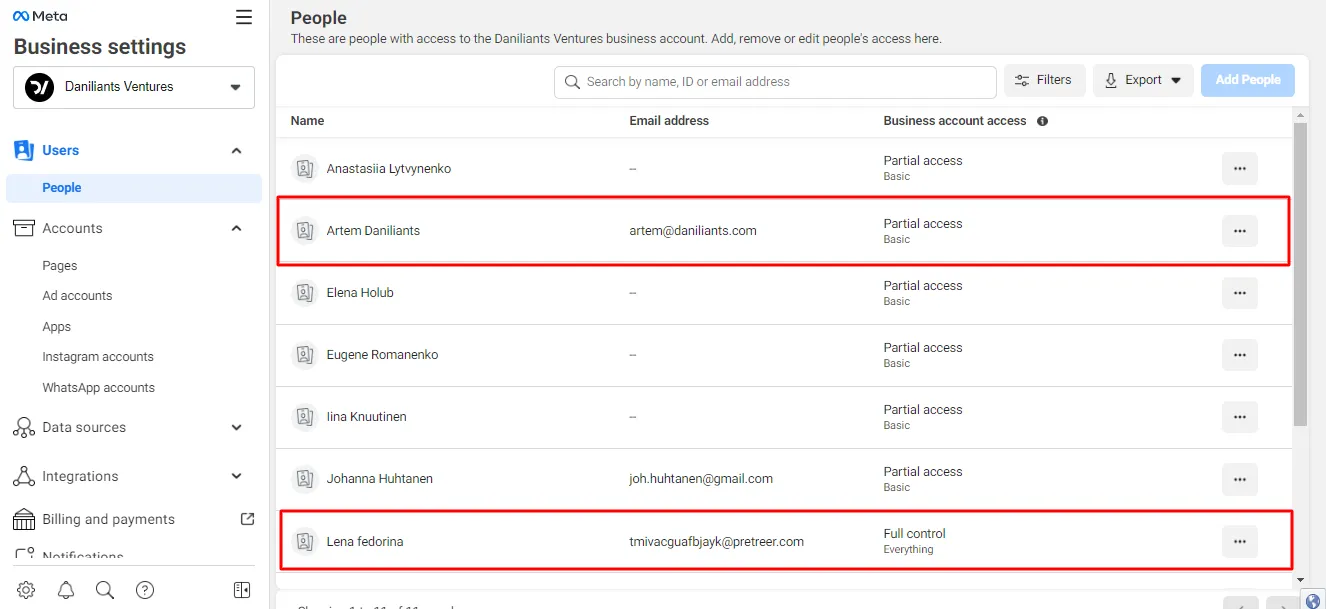Select the name Johanna Huhtanen
The width and height of the screenshot is (1326, 609).
tap(380, 479)
